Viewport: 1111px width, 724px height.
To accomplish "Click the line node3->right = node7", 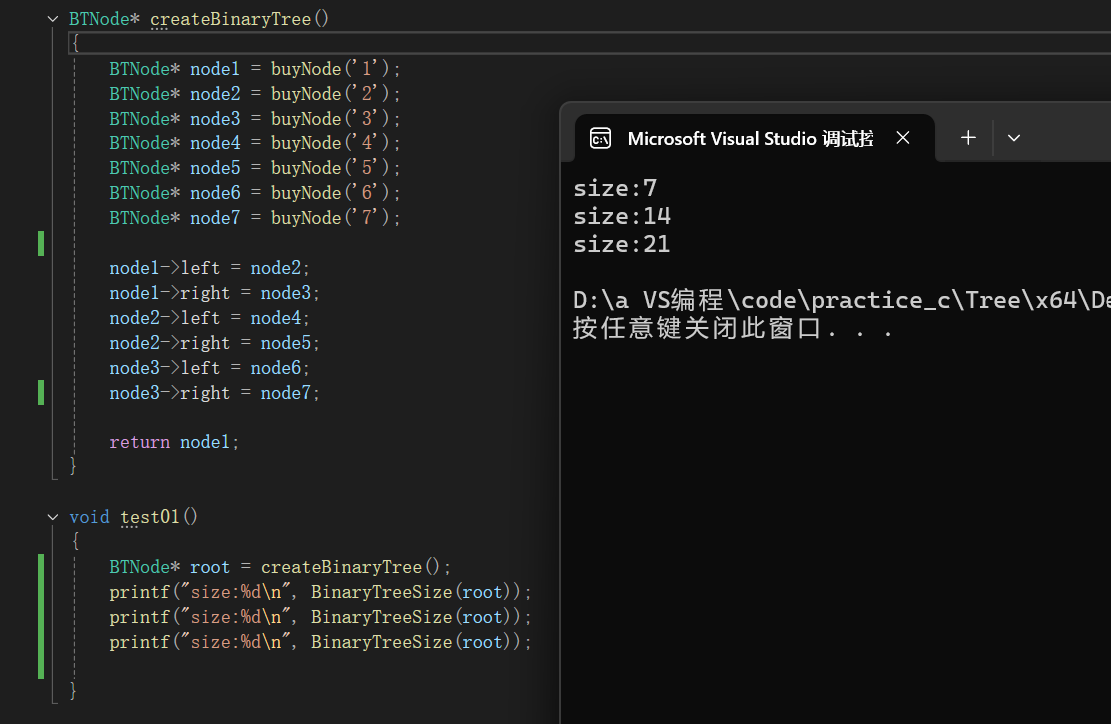I will coord(214,392).
